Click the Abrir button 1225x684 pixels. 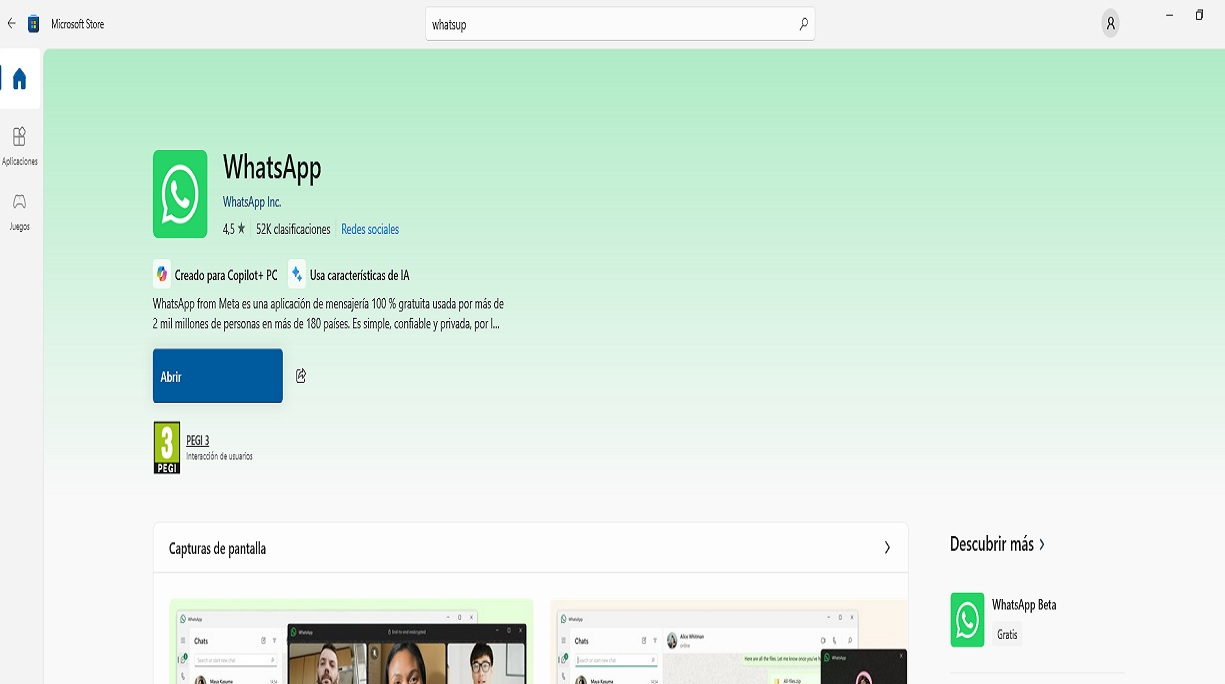tap(218, 376)
